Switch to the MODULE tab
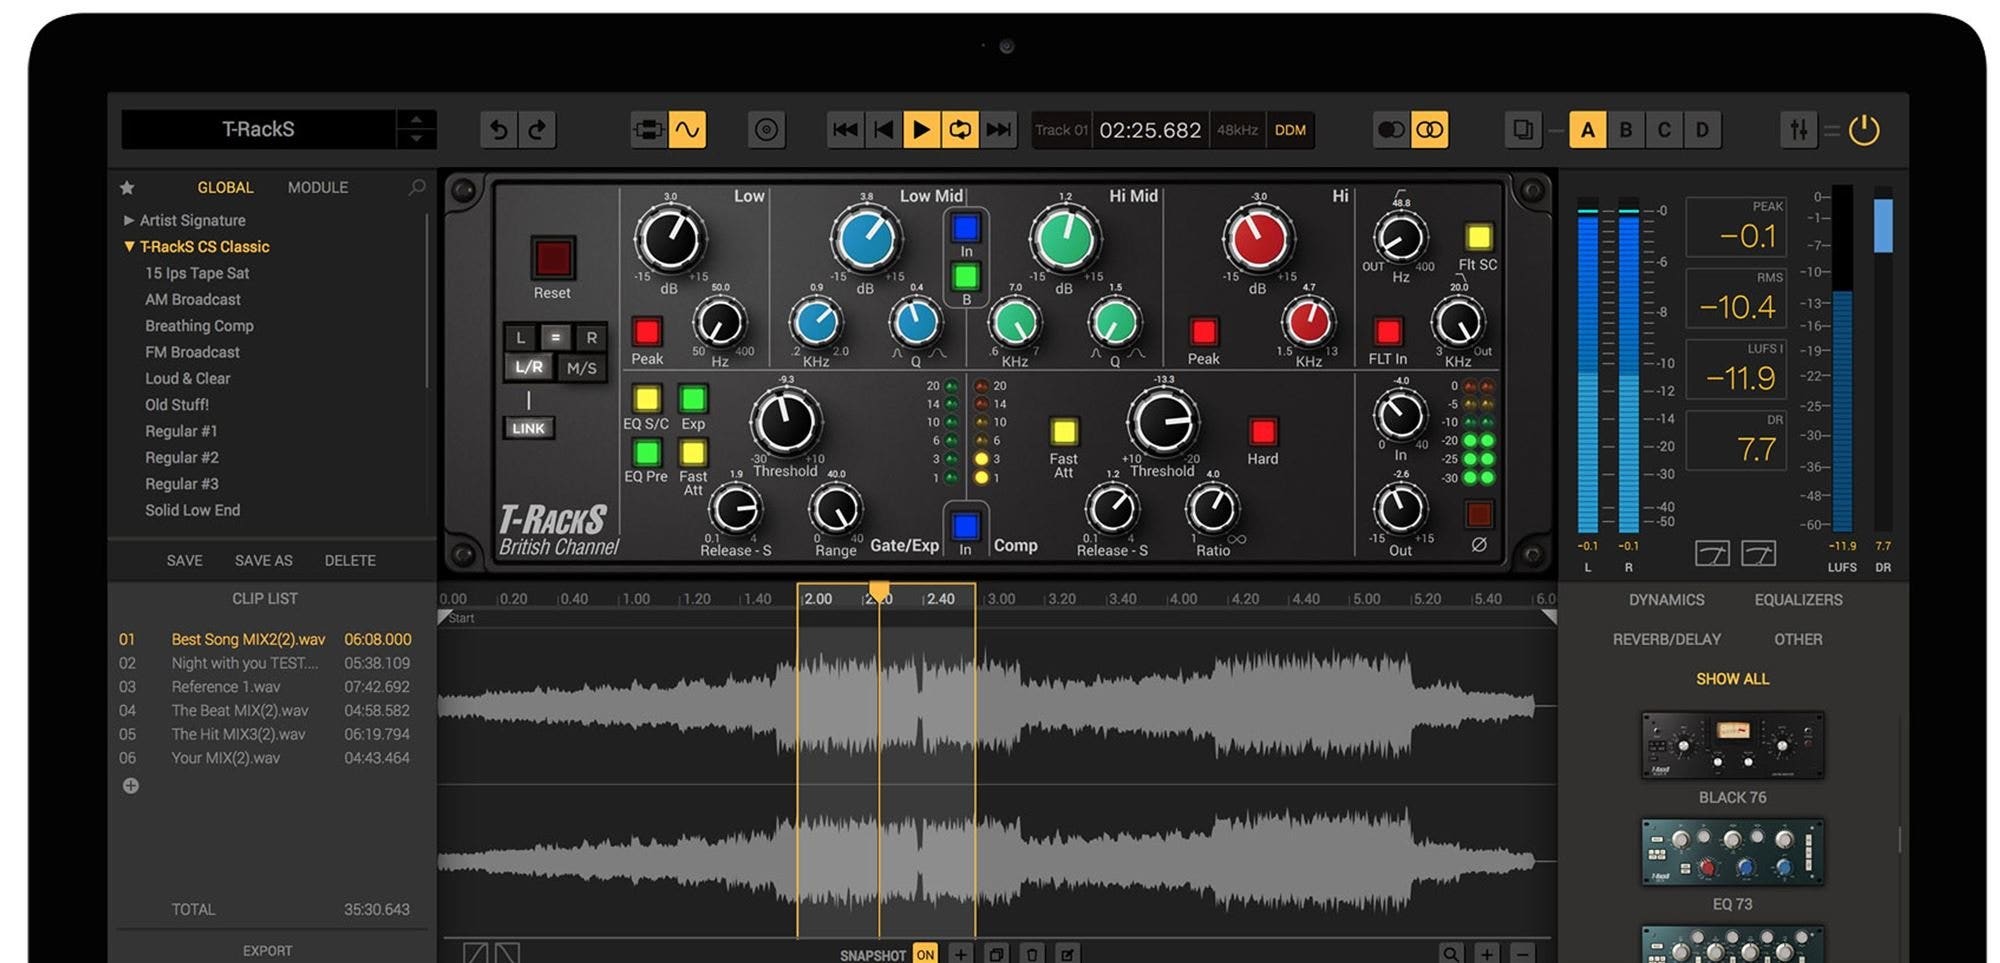Screen dimensions: 2000x963 coord(318,187)
